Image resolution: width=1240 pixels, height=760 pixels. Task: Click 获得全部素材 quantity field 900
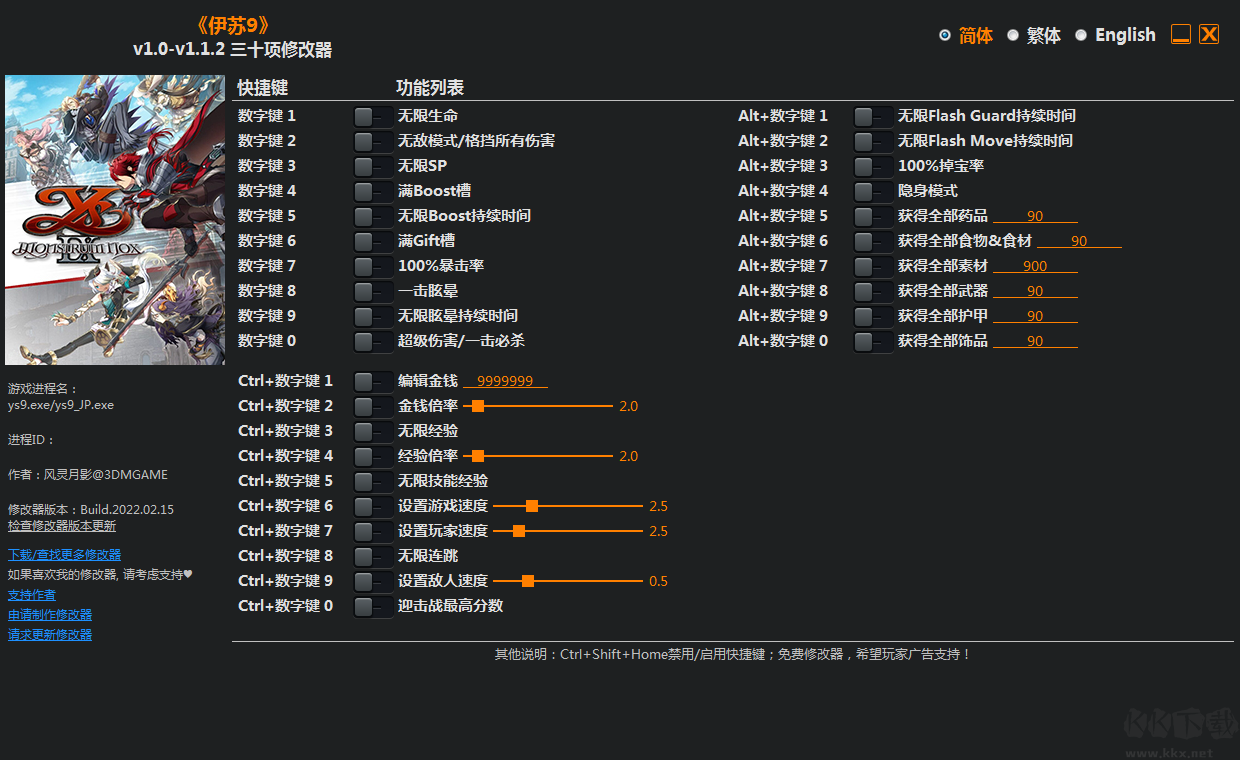point(1035,266)
